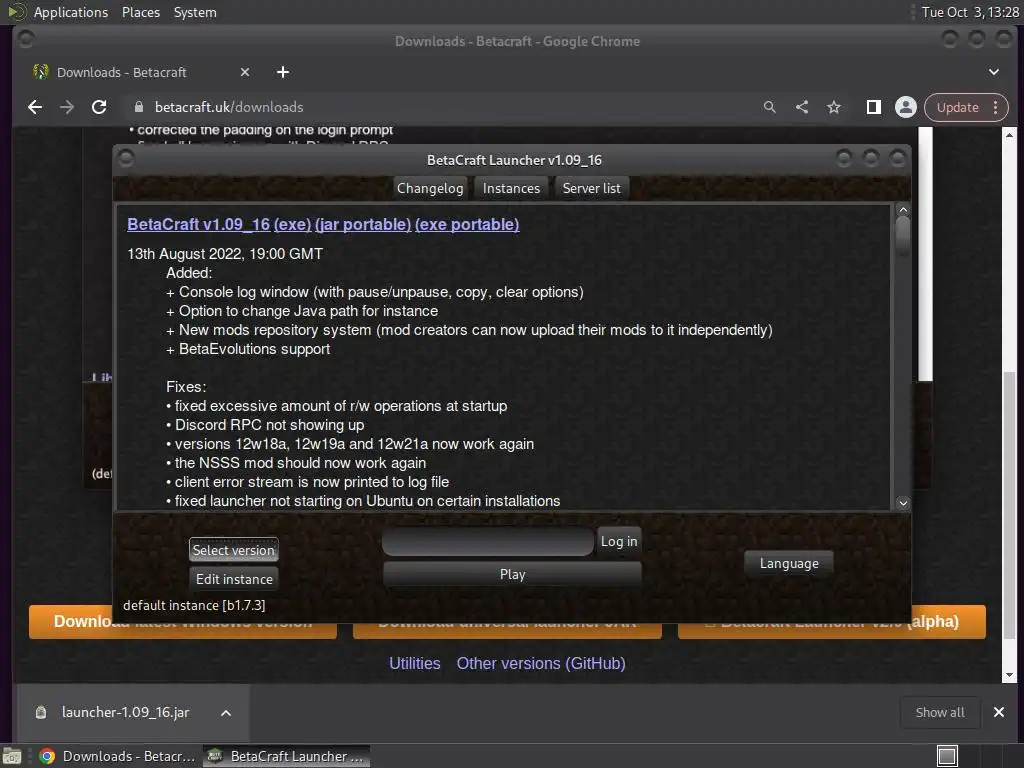
Task: Click the changelog scrollbar up arrow
Action: pos(903,210)
